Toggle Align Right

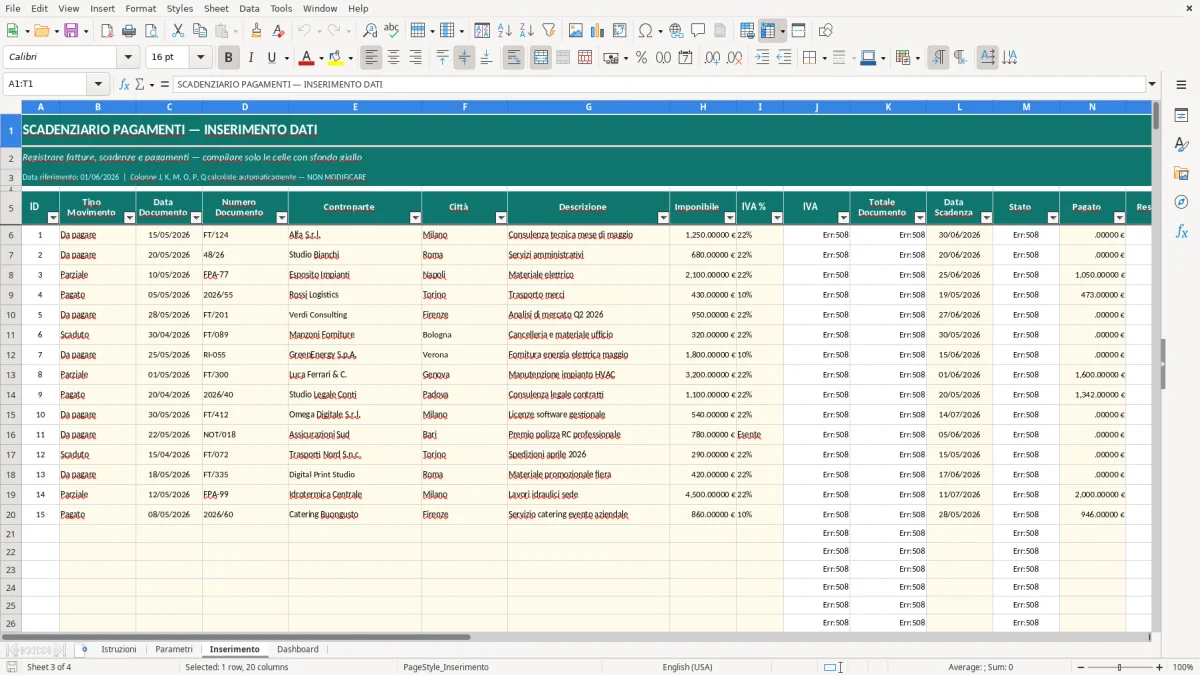point(415,58)
